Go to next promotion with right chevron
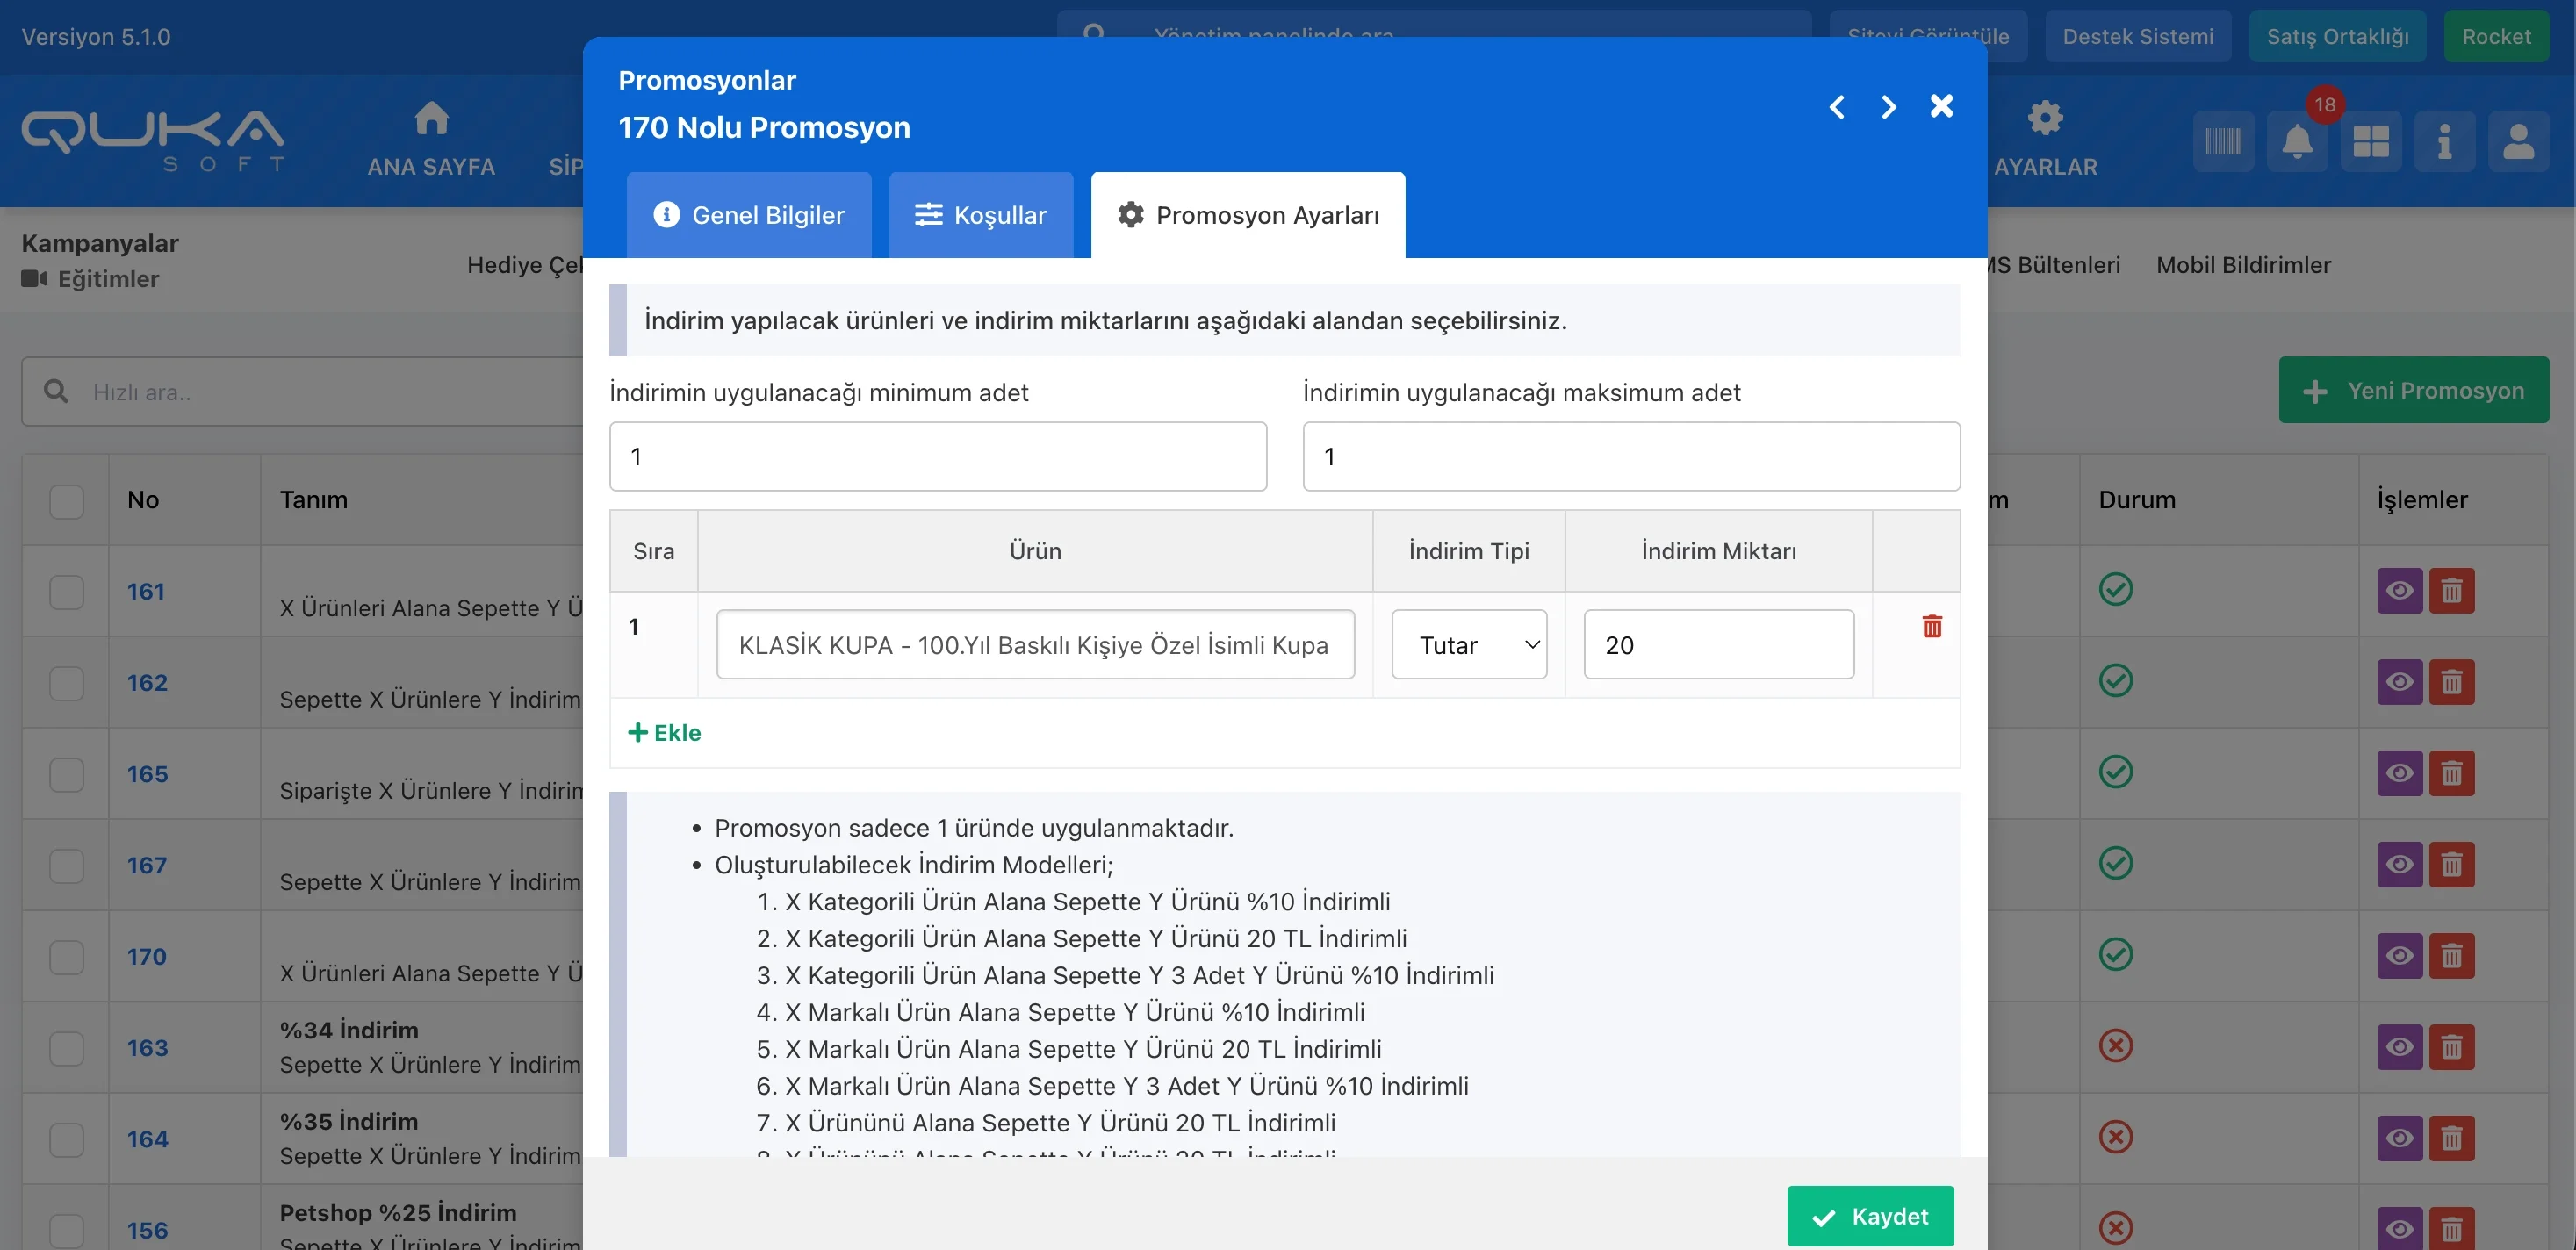Viewport: 2576px width, 1250px height. (1888, 107)
